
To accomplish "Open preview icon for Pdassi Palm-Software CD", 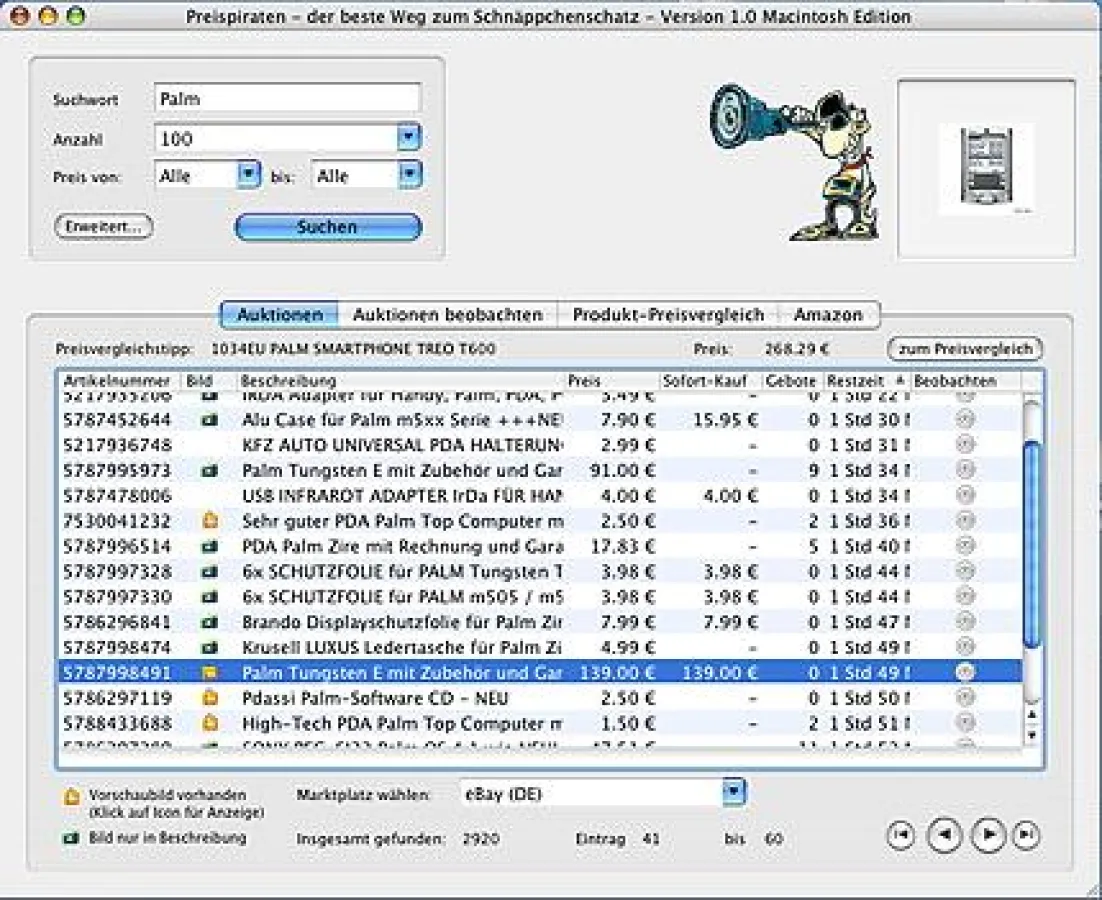I will pos(209,698).
